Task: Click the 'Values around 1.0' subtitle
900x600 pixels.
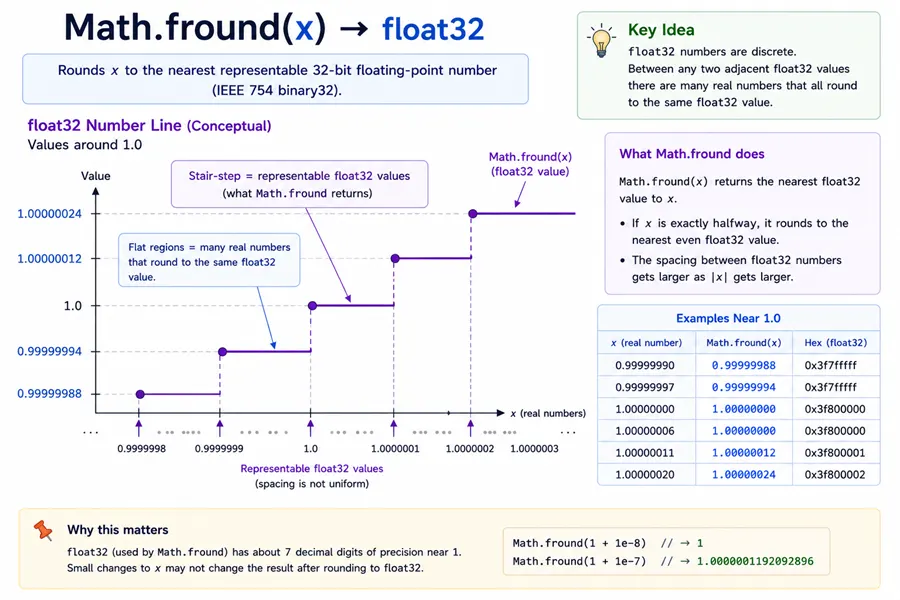Action: pos(84,145)
